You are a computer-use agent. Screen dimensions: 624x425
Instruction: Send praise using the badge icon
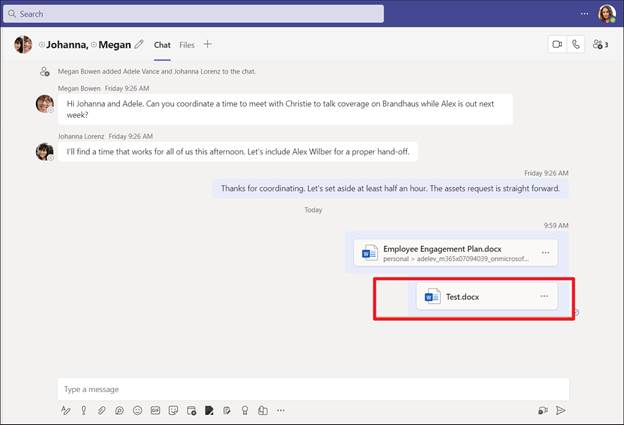[245, 410]
